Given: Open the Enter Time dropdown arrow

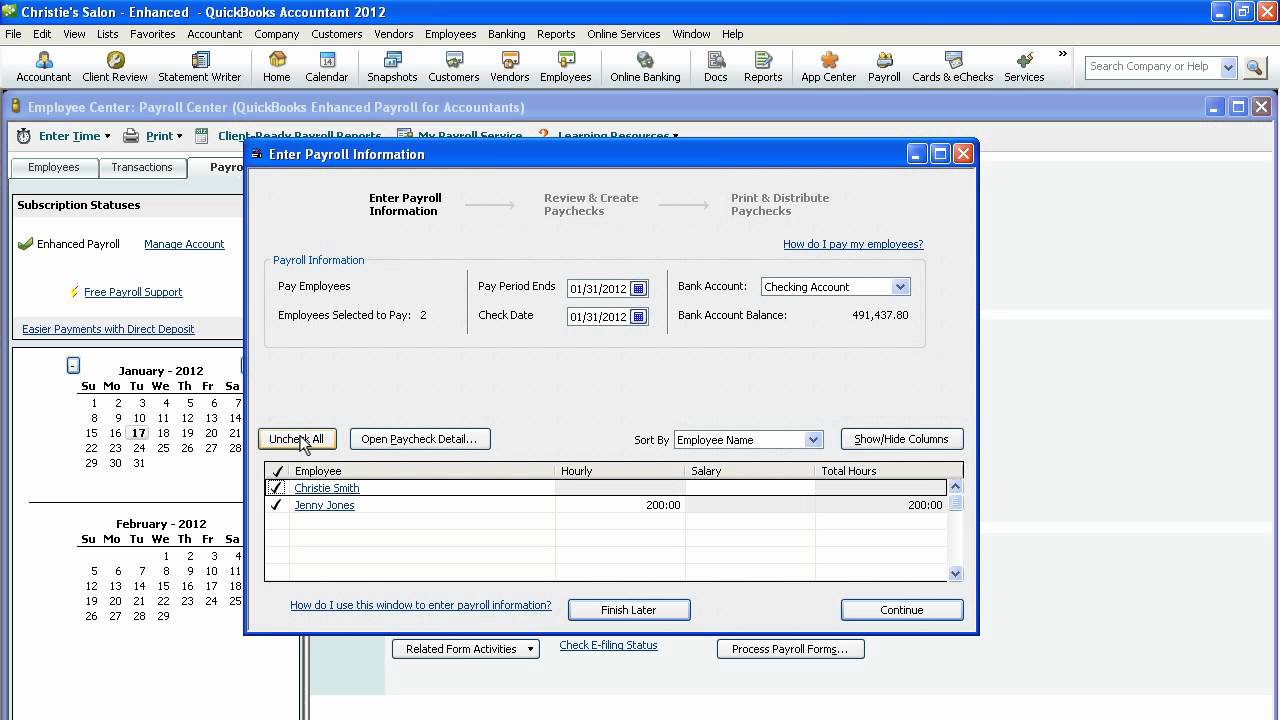Looking at the screenshot, I should pyautogui.click(x=107, y=137).
